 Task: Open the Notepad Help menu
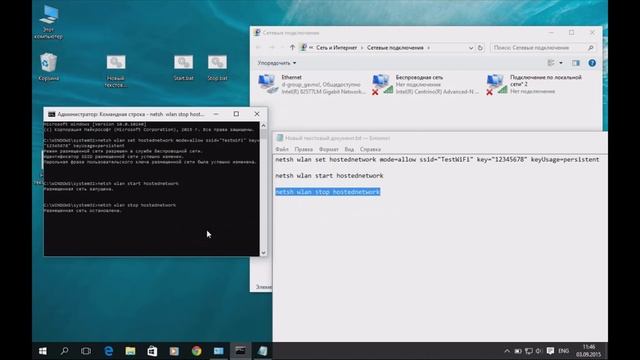coord(370,149)
